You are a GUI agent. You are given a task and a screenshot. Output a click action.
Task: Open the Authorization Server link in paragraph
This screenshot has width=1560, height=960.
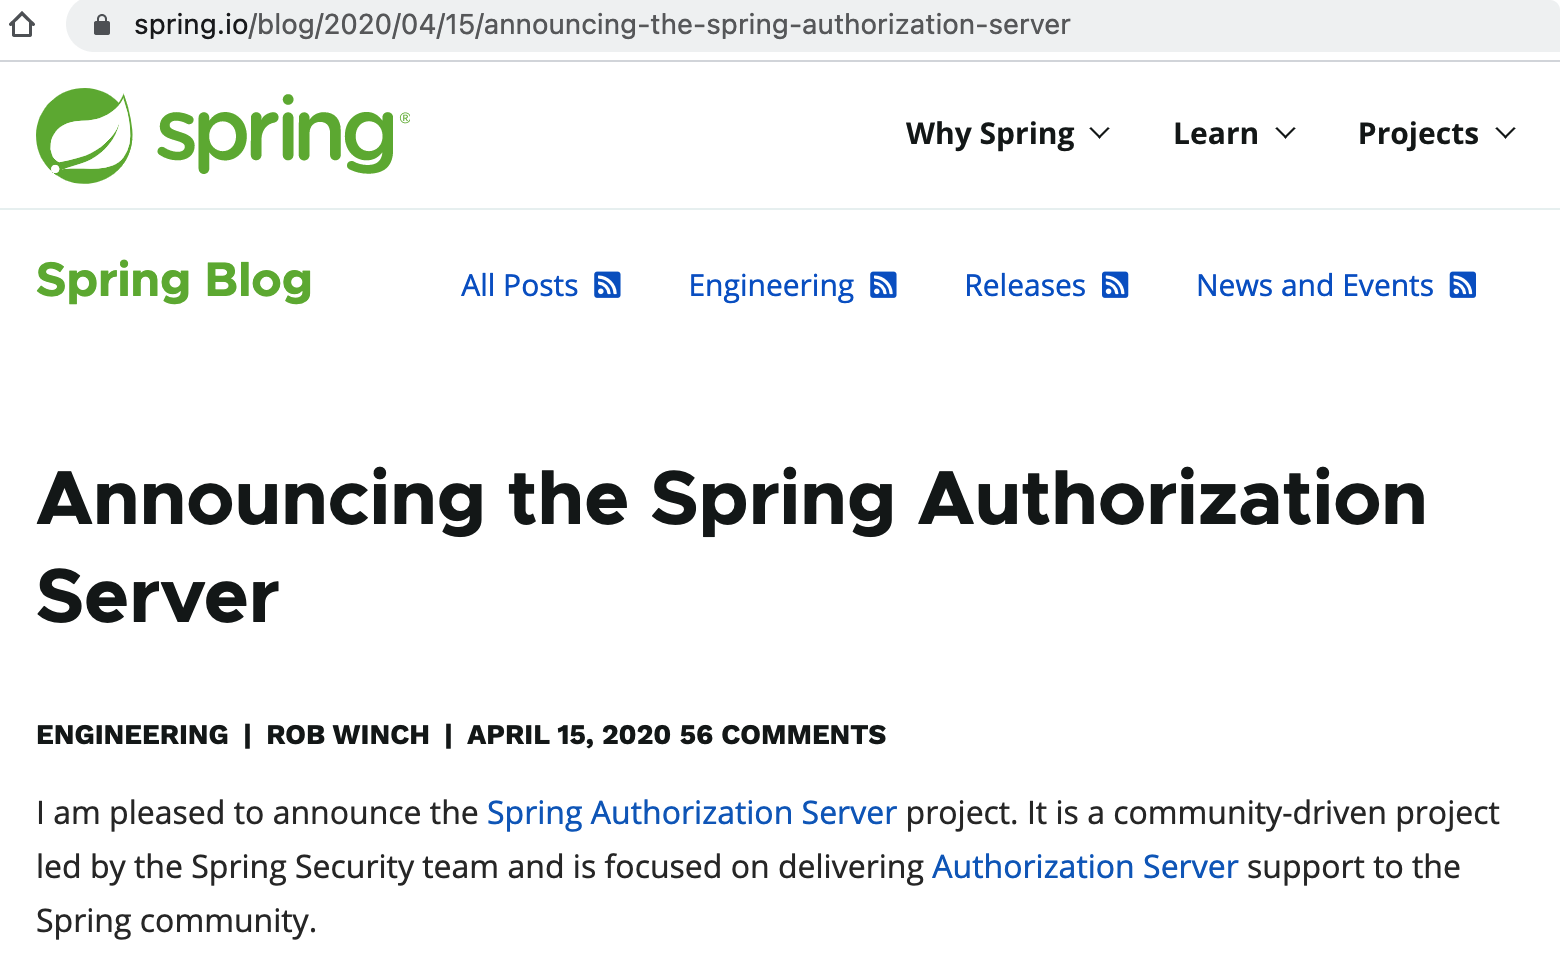[1085, 867]
